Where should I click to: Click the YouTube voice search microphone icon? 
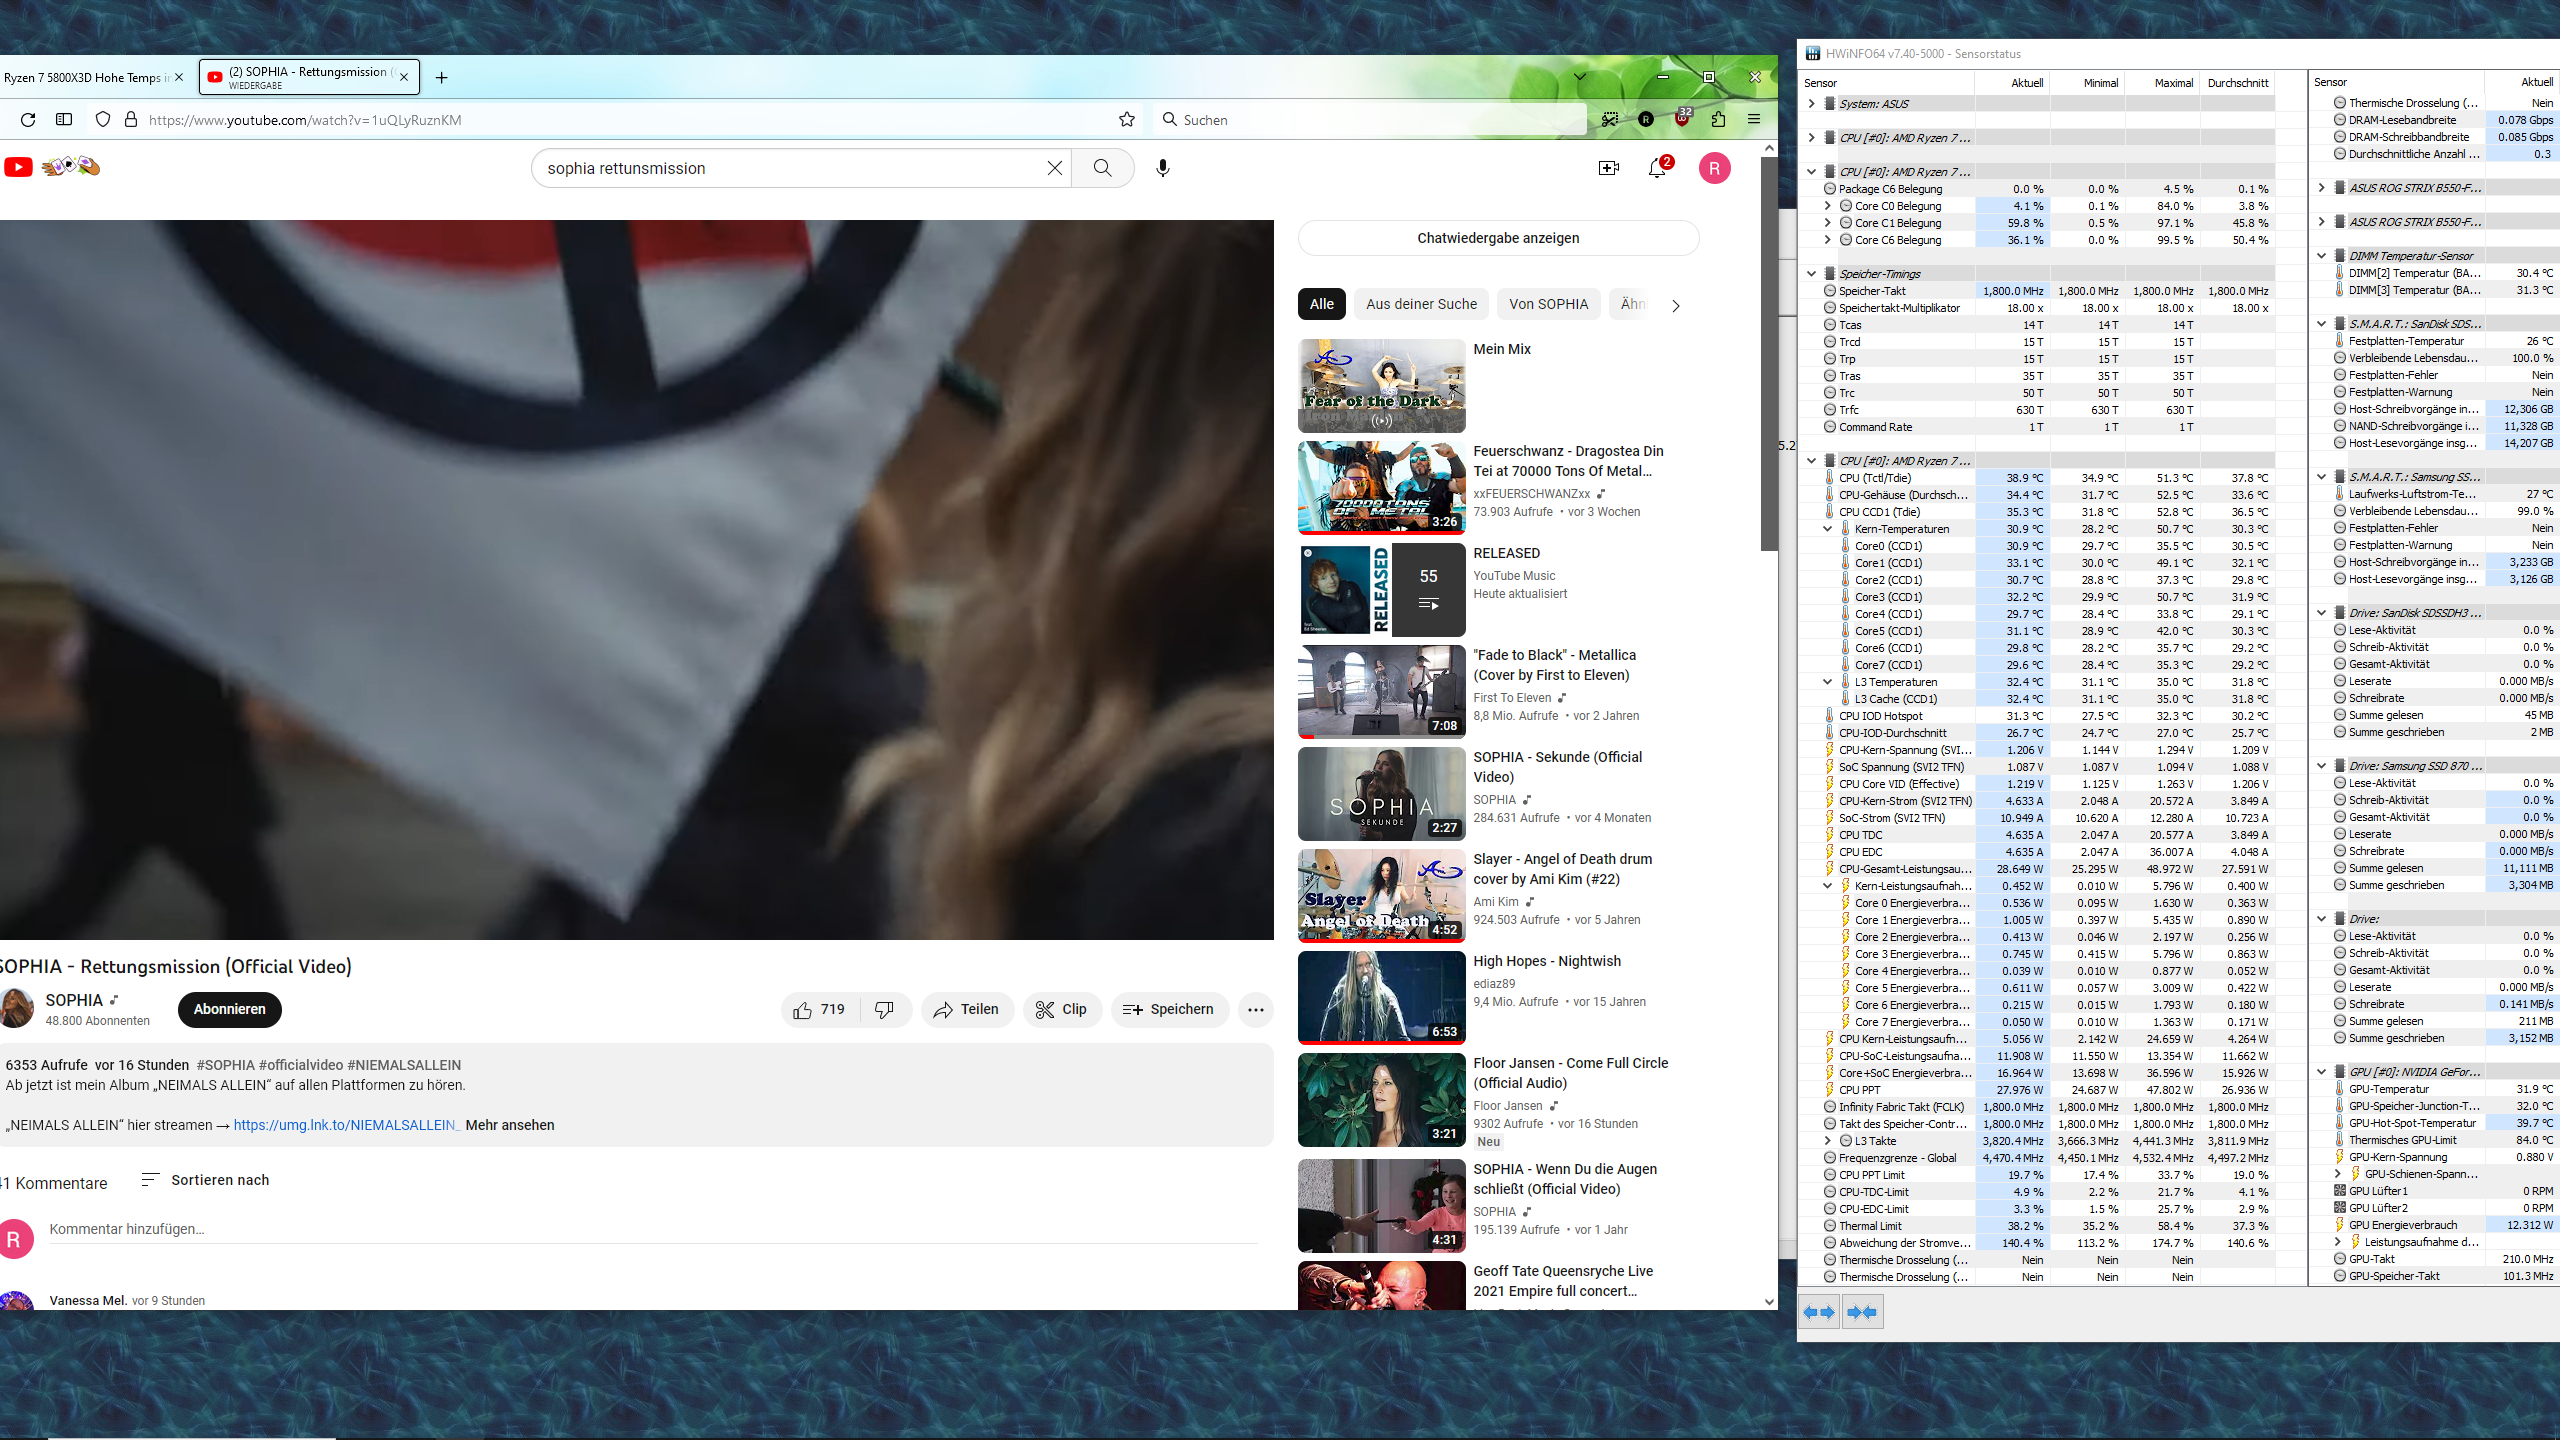[1162, 168]
